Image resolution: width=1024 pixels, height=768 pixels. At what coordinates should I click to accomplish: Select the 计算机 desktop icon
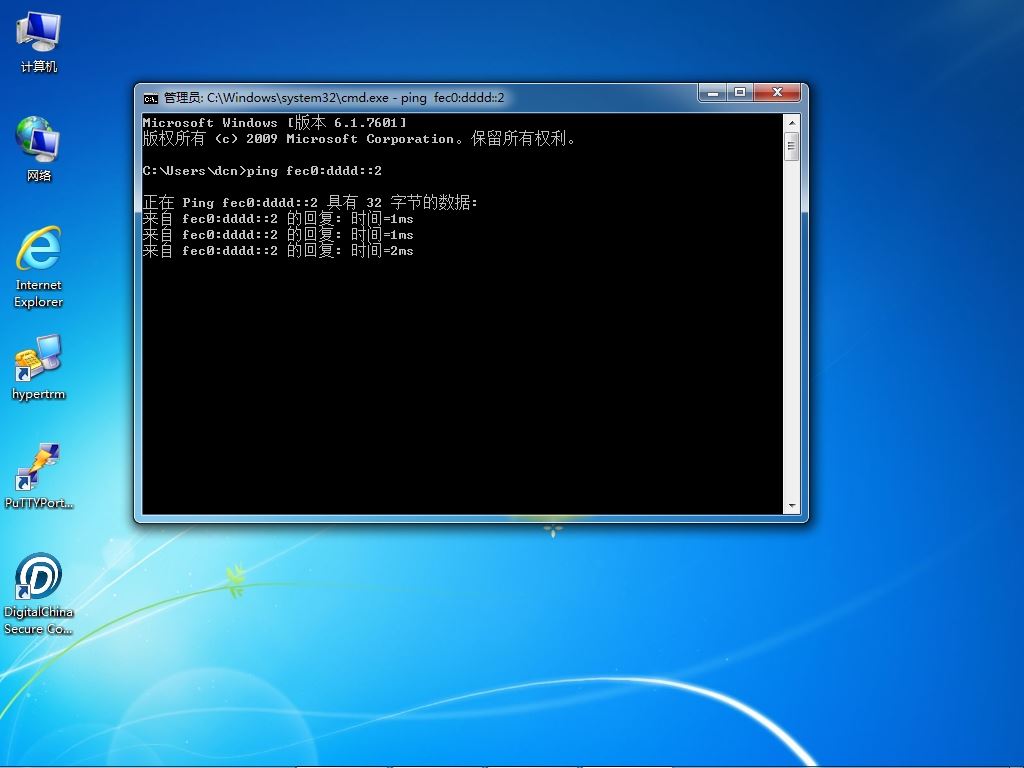(39, 42)
